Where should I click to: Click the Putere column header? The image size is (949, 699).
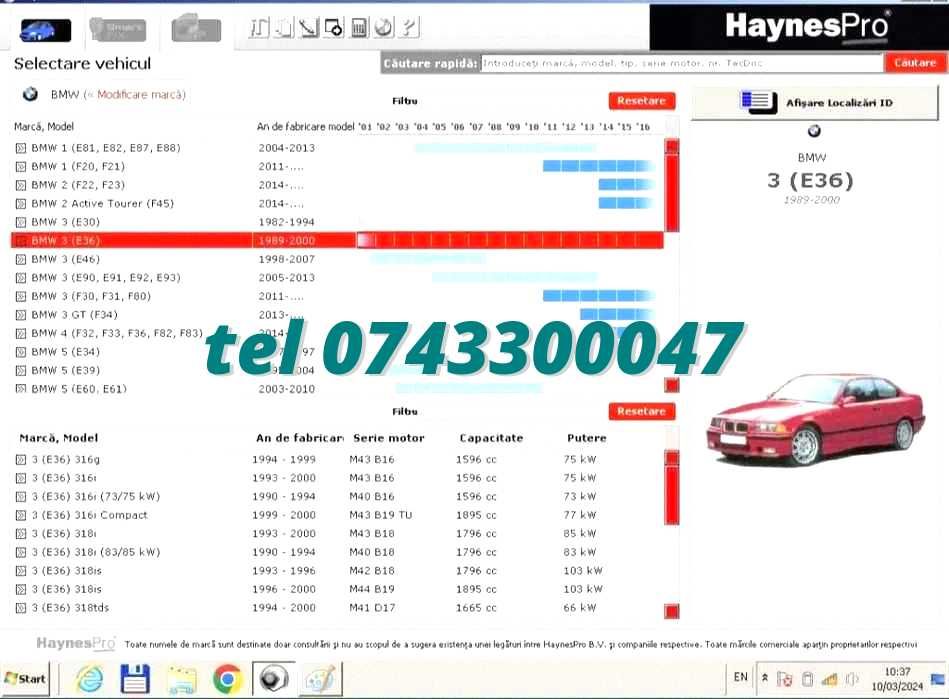pos(586,438)
